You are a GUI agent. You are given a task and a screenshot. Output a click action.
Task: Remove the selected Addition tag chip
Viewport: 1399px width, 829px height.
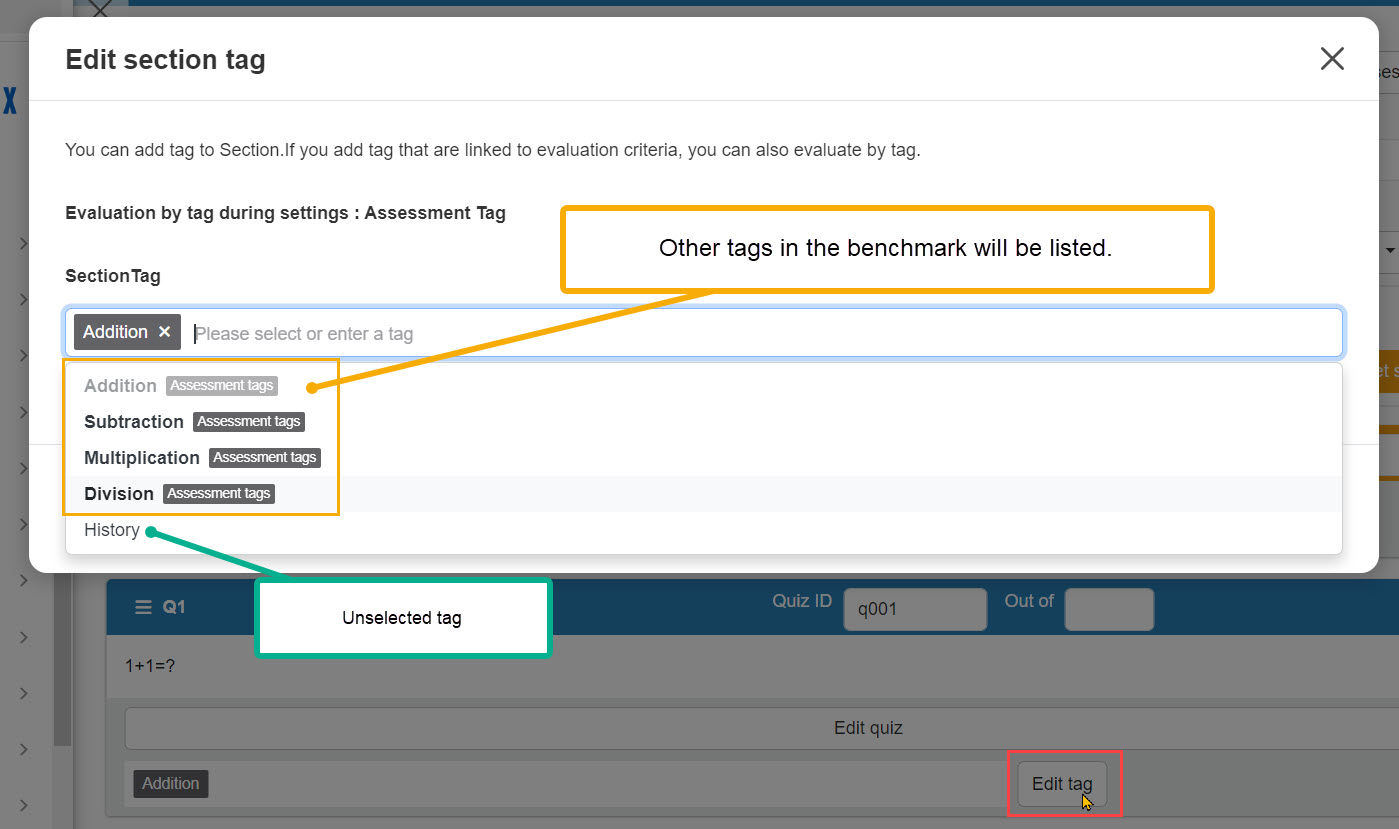[165, 332]
